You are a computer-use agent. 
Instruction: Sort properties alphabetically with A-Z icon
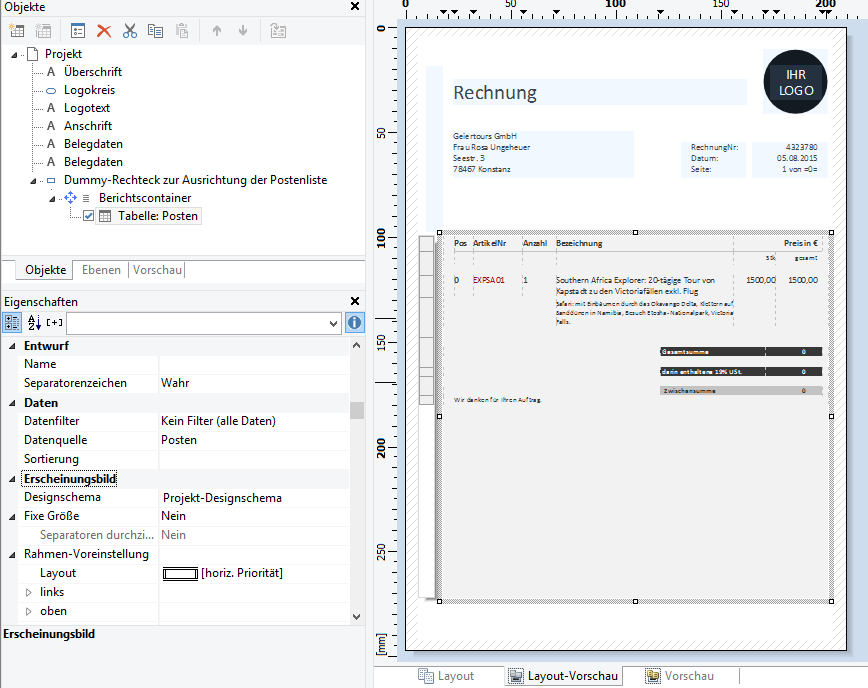[33, 323]
